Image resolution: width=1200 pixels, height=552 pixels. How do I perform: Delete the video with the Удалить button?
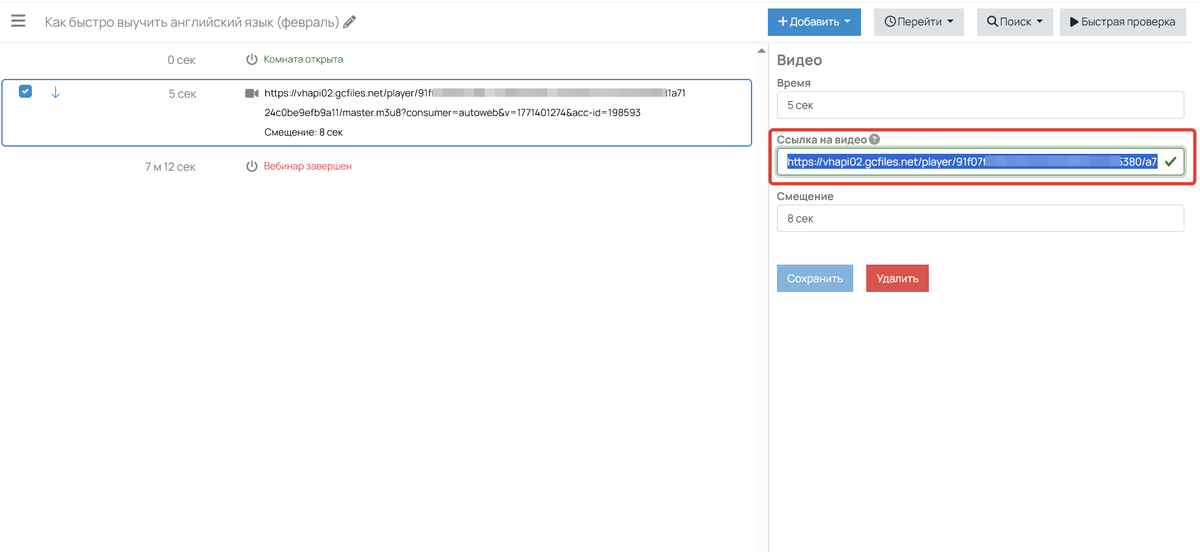click(897, 278)
